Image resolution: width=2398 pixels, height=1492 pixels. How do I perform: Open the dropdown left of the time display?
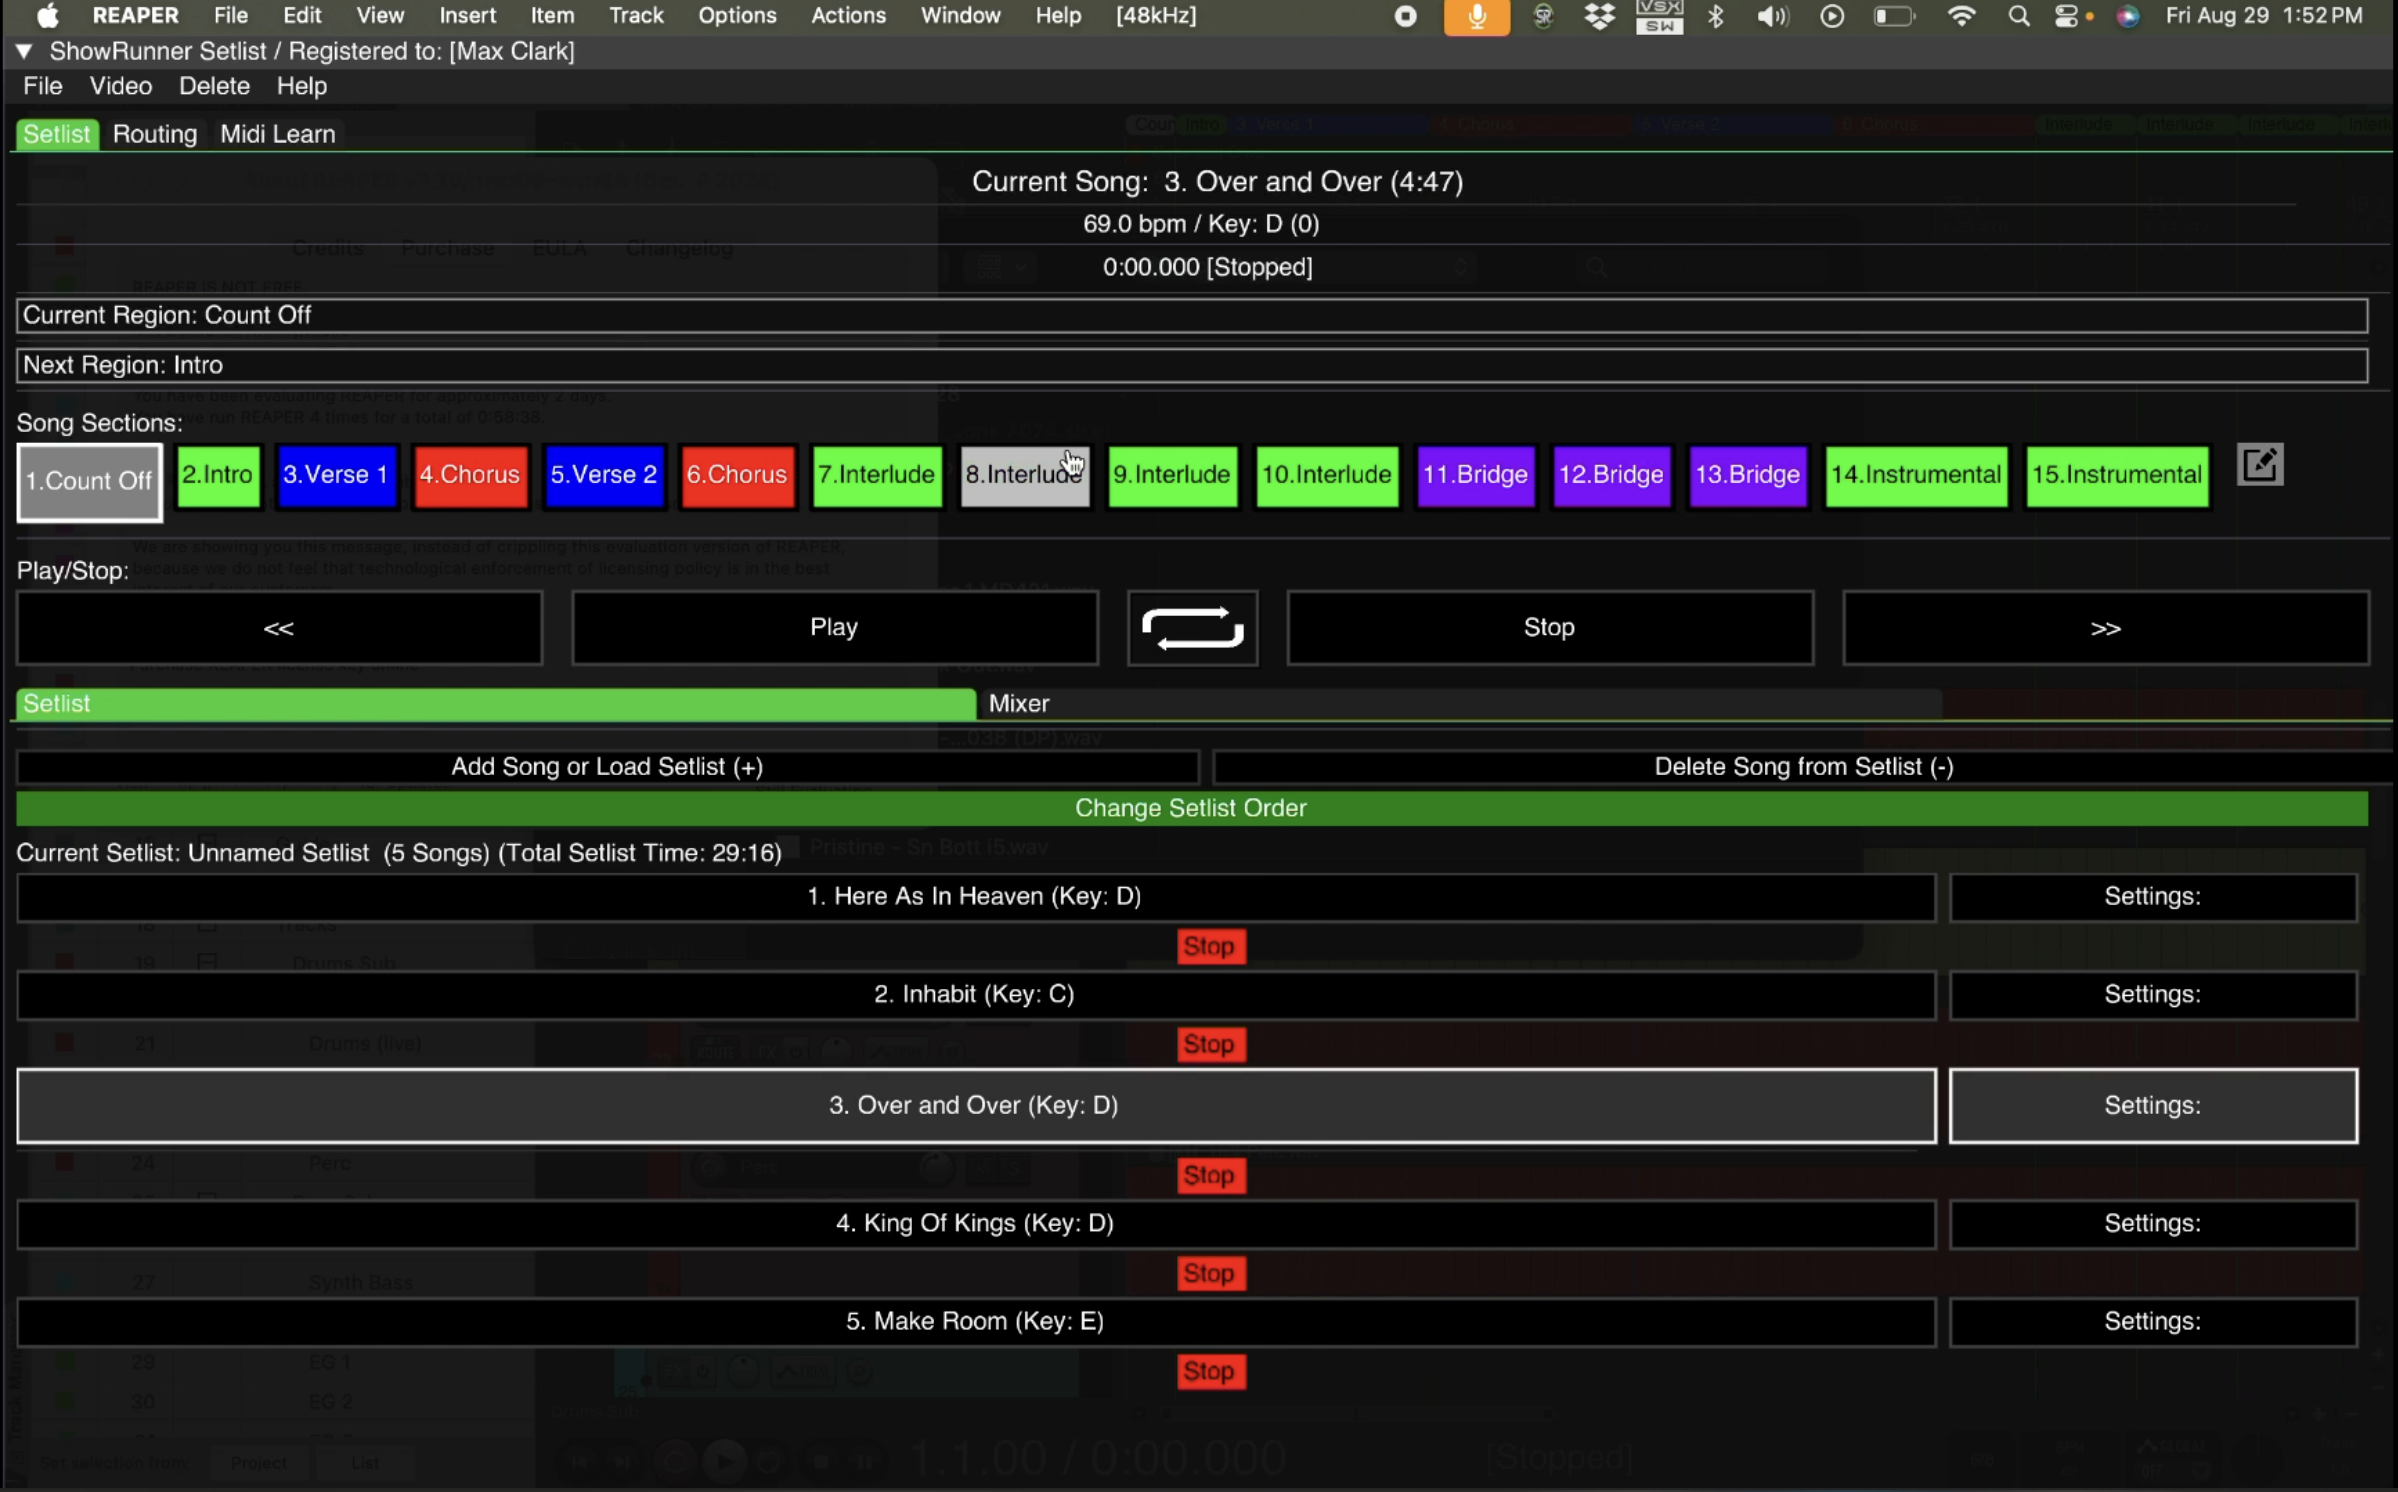(x=1000, y=267)
